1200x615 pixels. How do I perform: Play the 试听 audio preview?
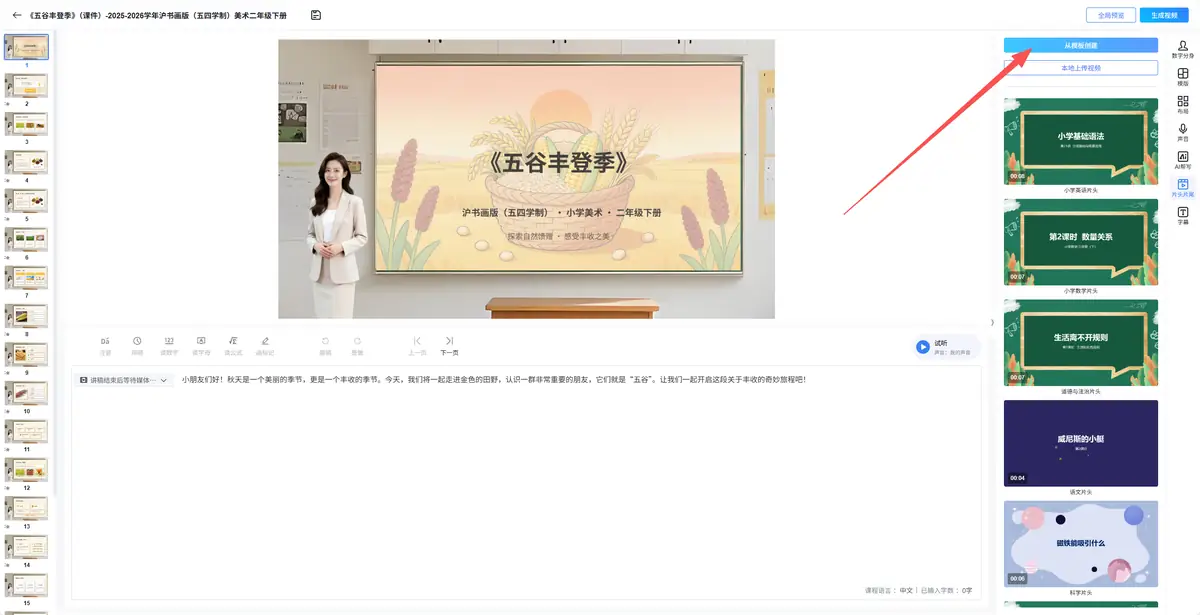pos(923,347)
